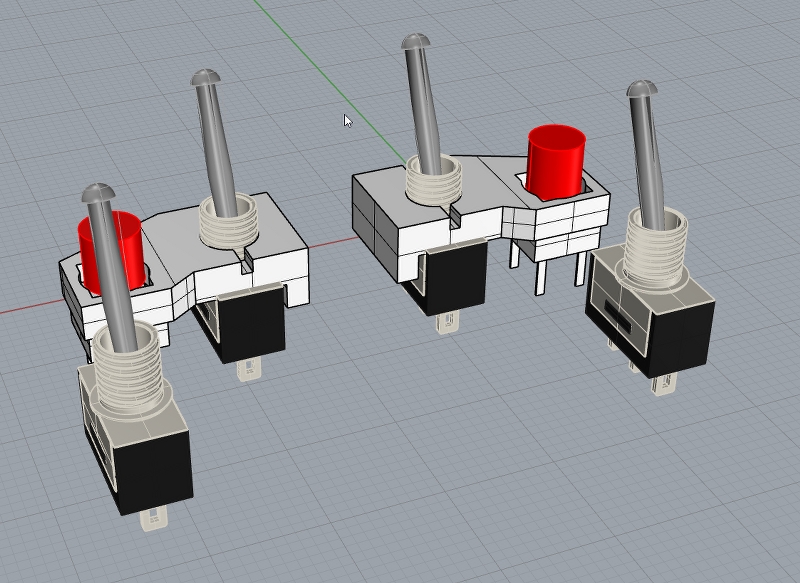
Task: Click the lever of the left bracket's mounted switch
Action: pos(214,143)
